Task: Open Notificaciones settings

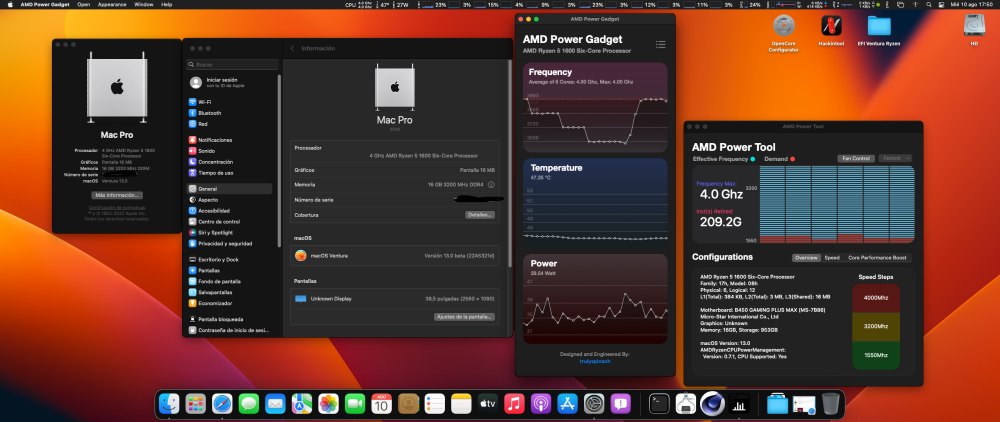Action: coord(230,140)
